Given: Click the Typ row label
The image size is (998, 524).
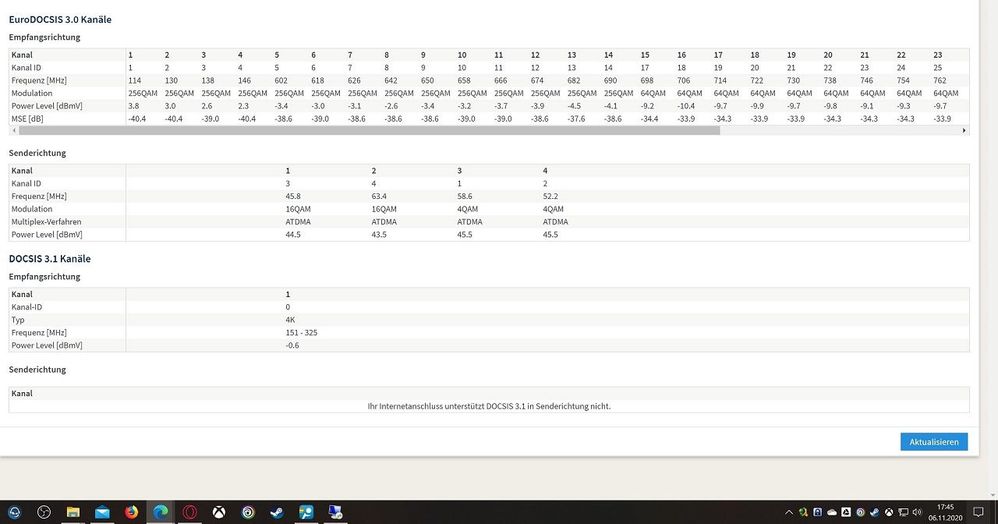Looking at the screenshot, I should (17, 320).
